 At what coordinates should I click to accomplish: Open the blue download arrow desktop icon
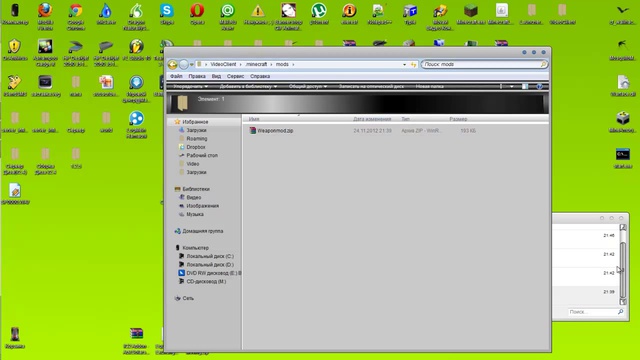(x=136, y=82)
